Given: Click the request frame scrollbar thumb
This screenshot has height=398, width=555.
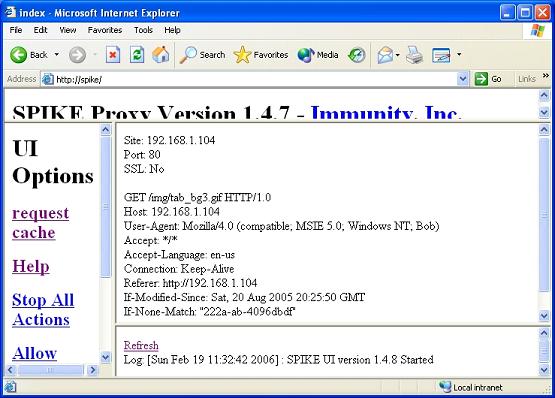Looking at the screenshot, I should (544, 215).
